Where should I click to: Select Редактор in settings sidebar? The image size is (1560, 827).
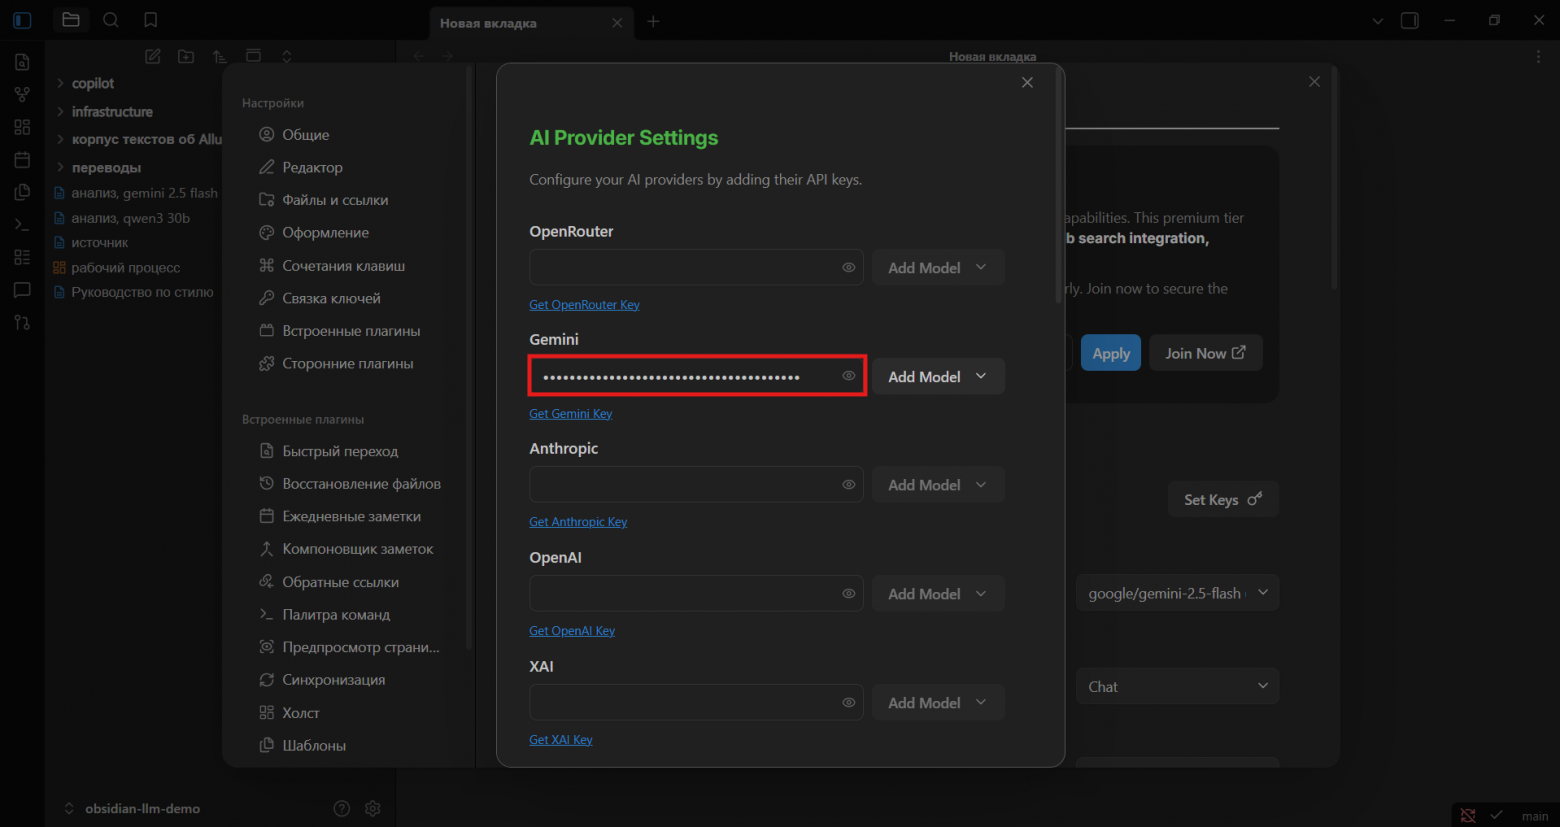tap(312, 168)
